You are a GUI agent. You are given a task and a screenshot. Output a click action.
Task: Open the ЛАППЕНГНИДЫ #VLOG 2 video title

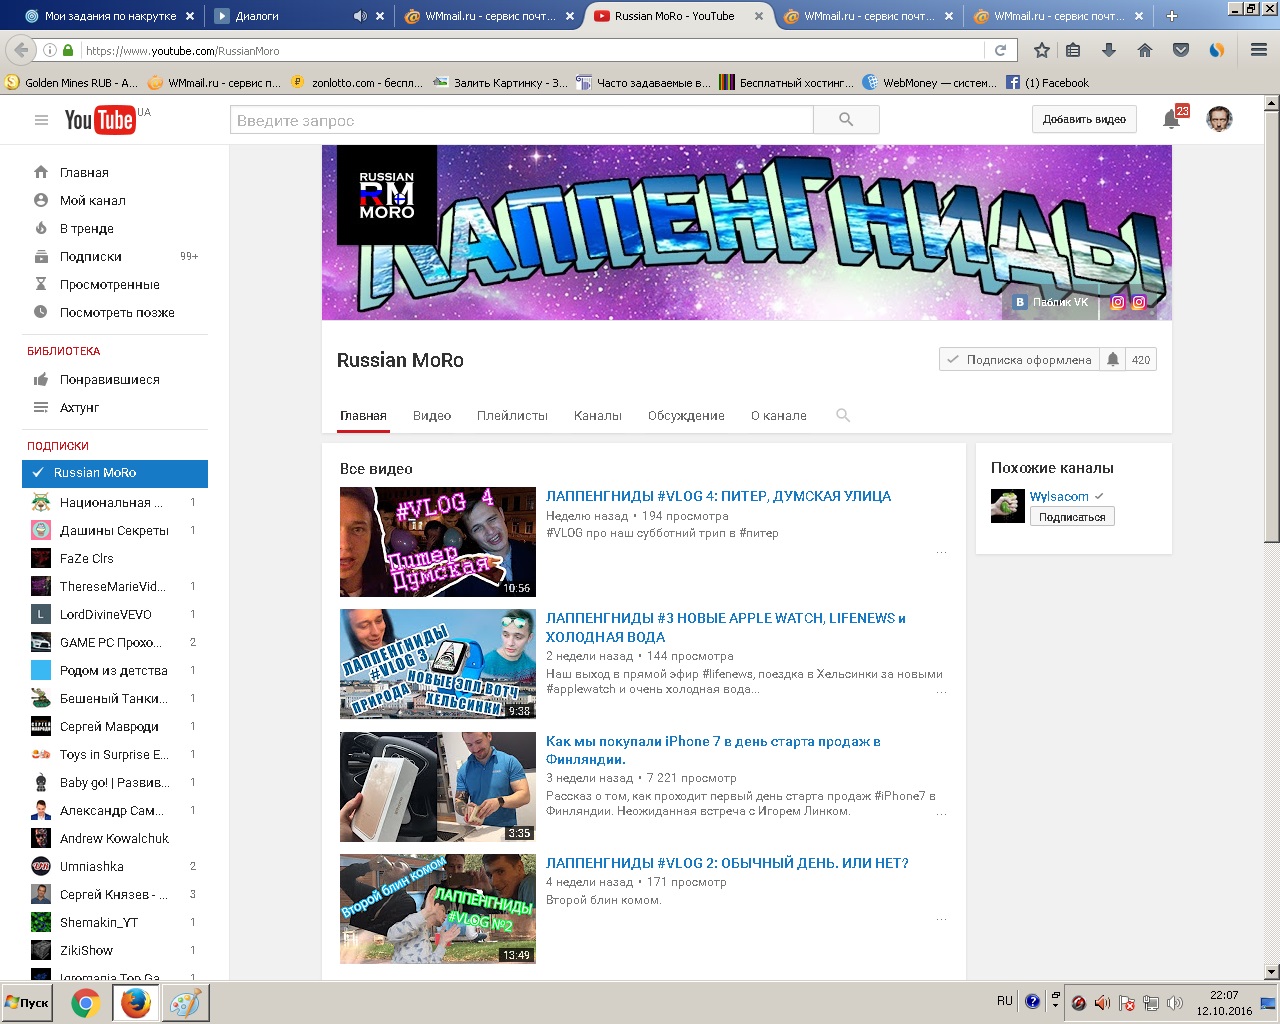click(x=727, y=863)
